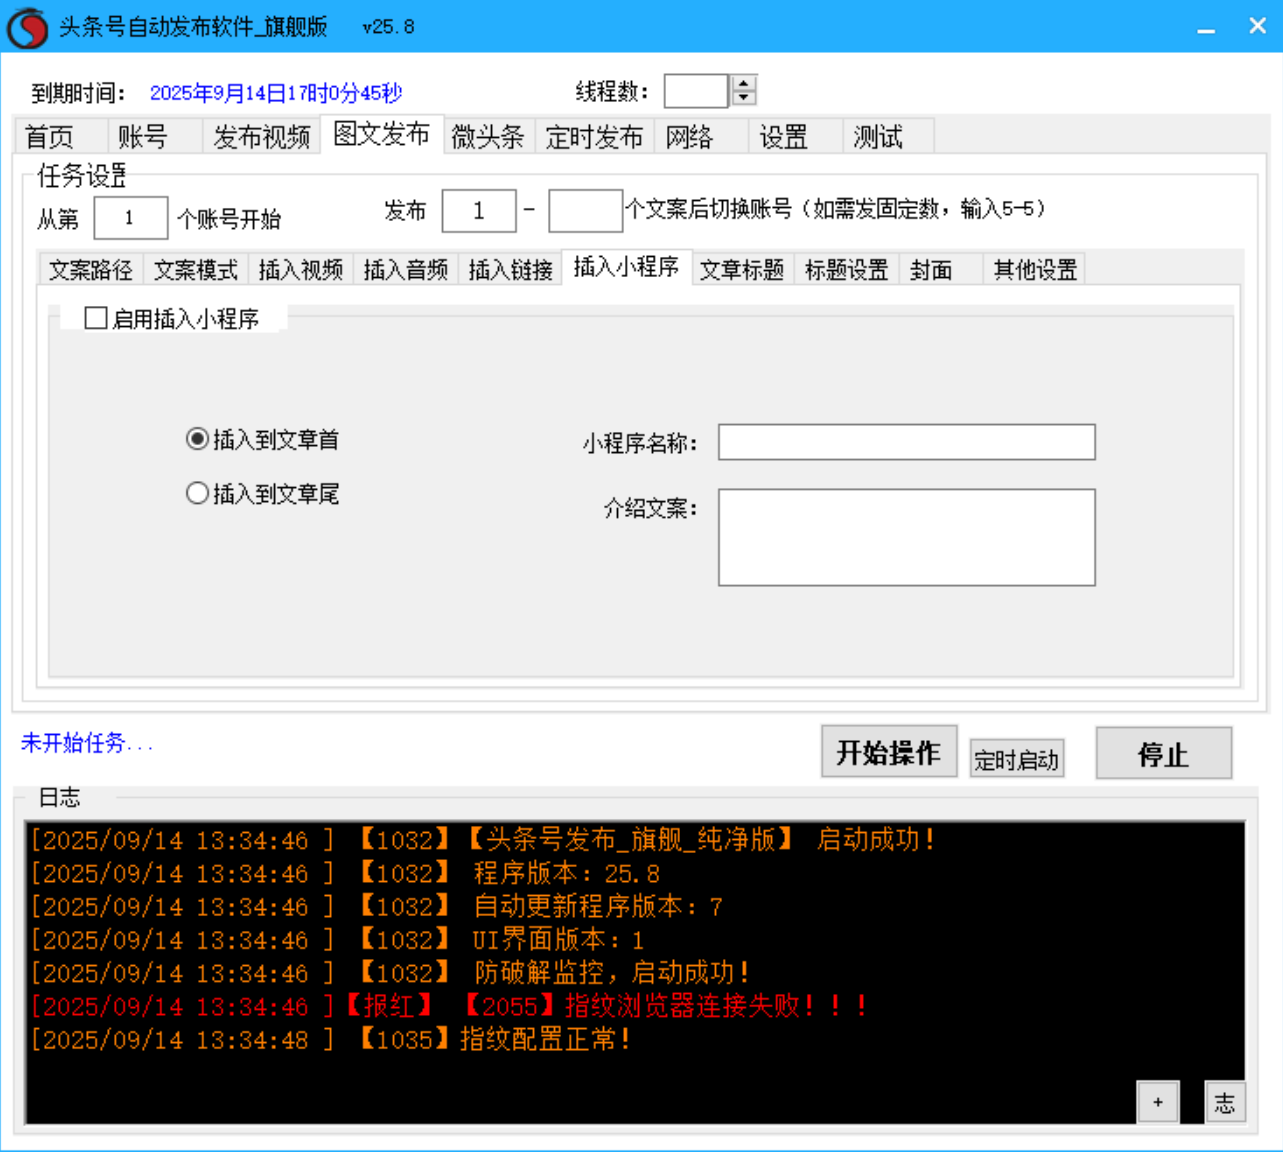Select the 插入到文章首 radio button
Image resolution: width=1283 pixels, height=1152 pixels.
pos(197,440)
